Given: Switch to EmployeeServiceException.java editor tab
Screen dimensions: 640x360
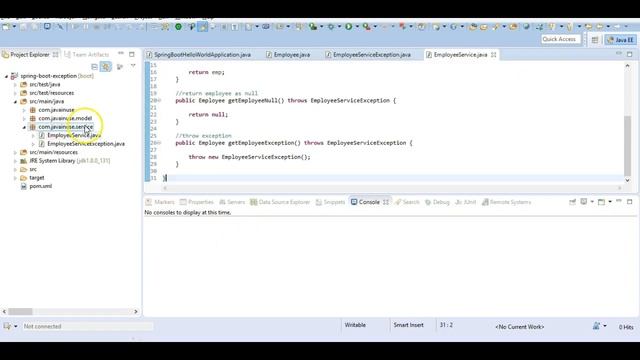Looking at the screenshot, I should click(368, 54).
